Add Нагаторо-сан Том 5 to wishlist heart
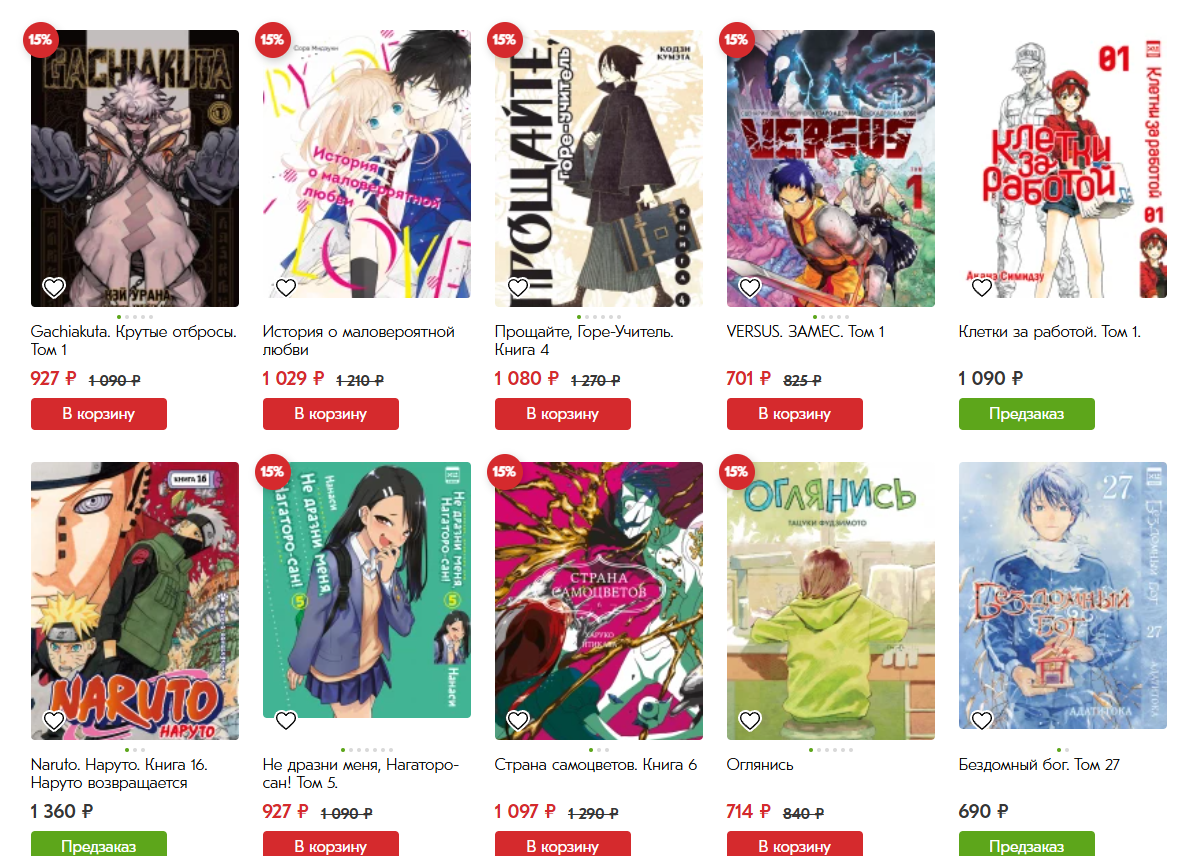The height and width of the screenshot is (856, 1193). click(x=286, y=720)
